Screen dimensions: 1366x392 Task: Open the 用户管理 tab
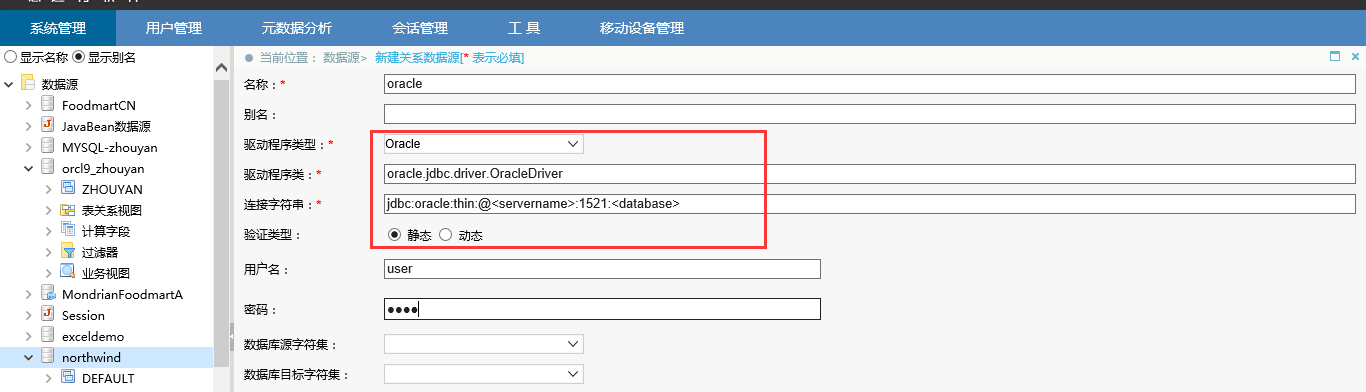[174, 28]
